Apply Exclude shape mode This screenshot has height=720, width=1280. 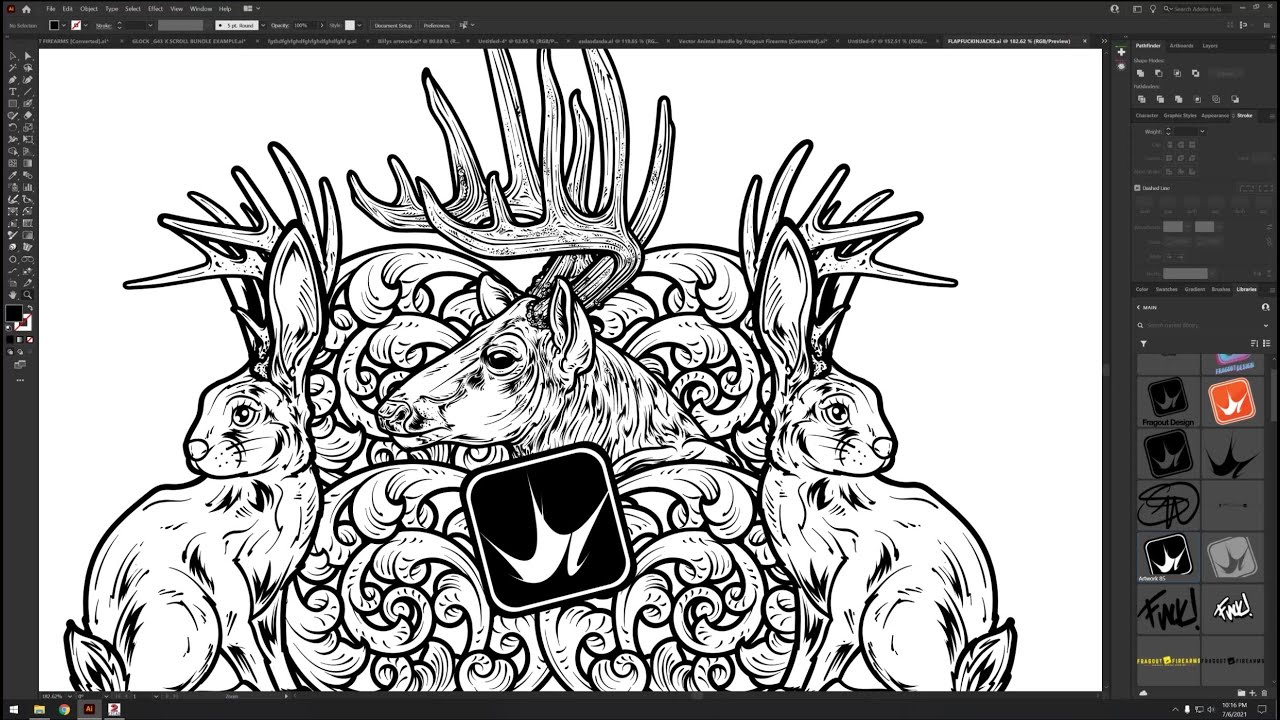pyautogui.click(x=1195, y=73)
